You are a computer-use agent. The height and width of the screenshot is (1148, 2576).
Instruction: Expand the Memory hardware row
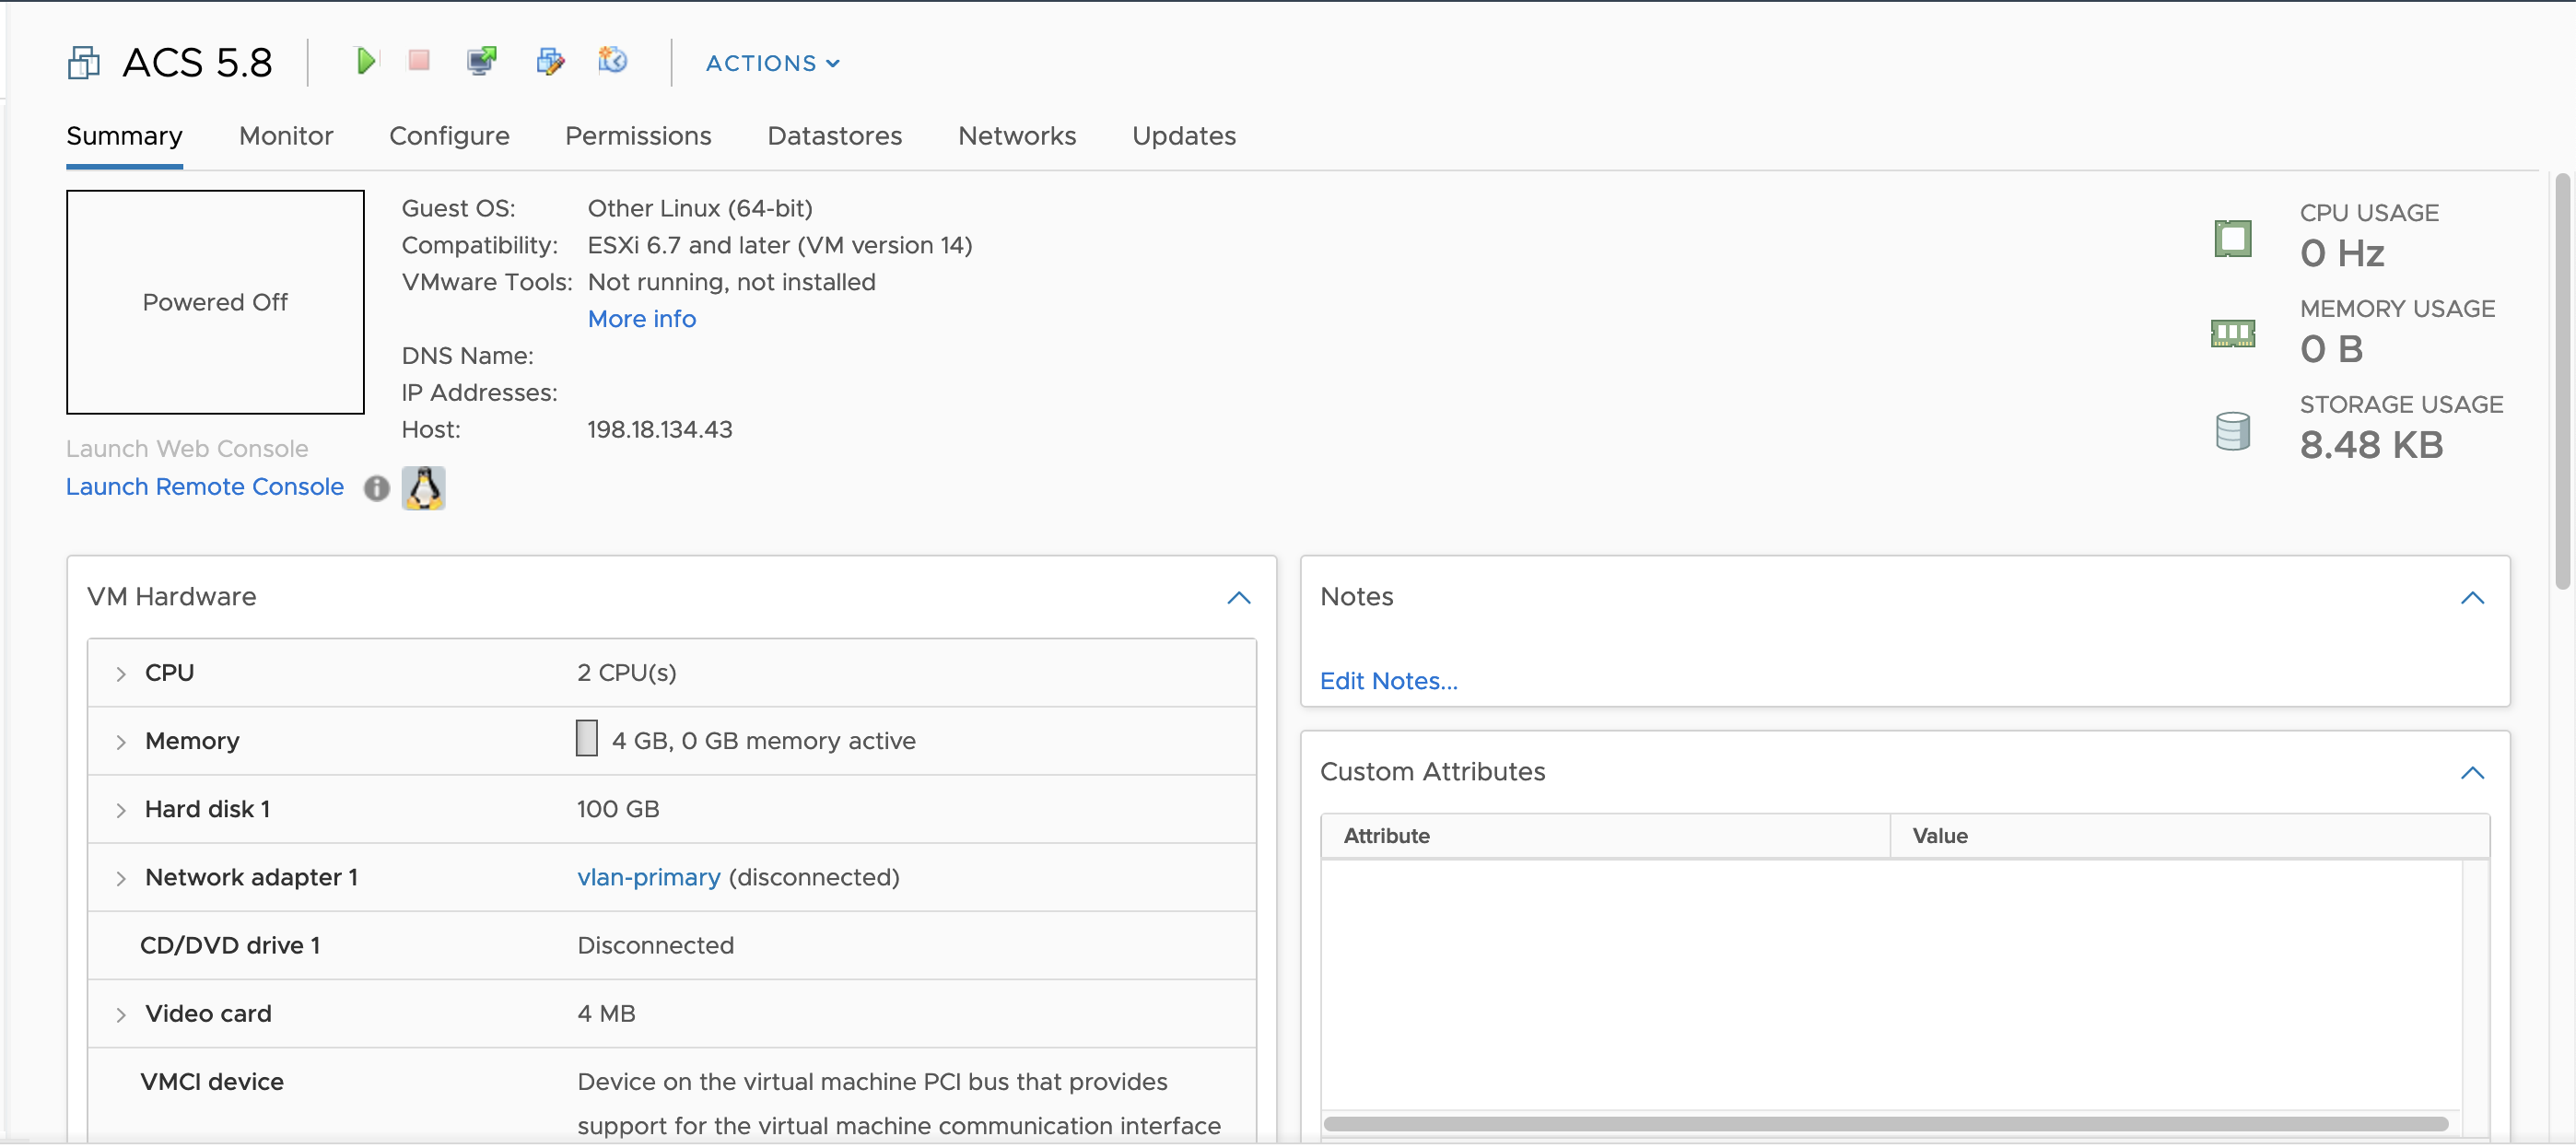click(x=121, y=742)
